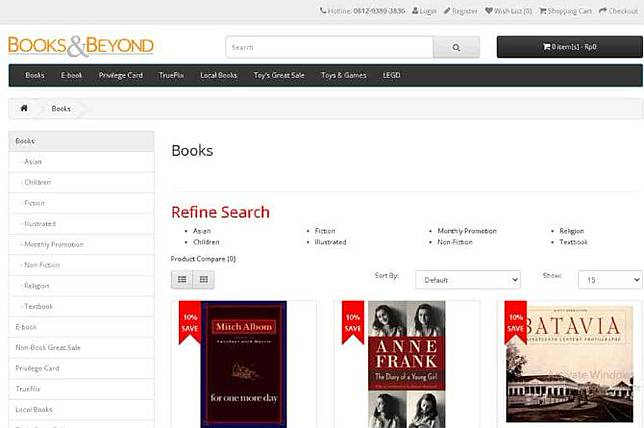Open the Toys & Games menu item

tap(343, 75)
